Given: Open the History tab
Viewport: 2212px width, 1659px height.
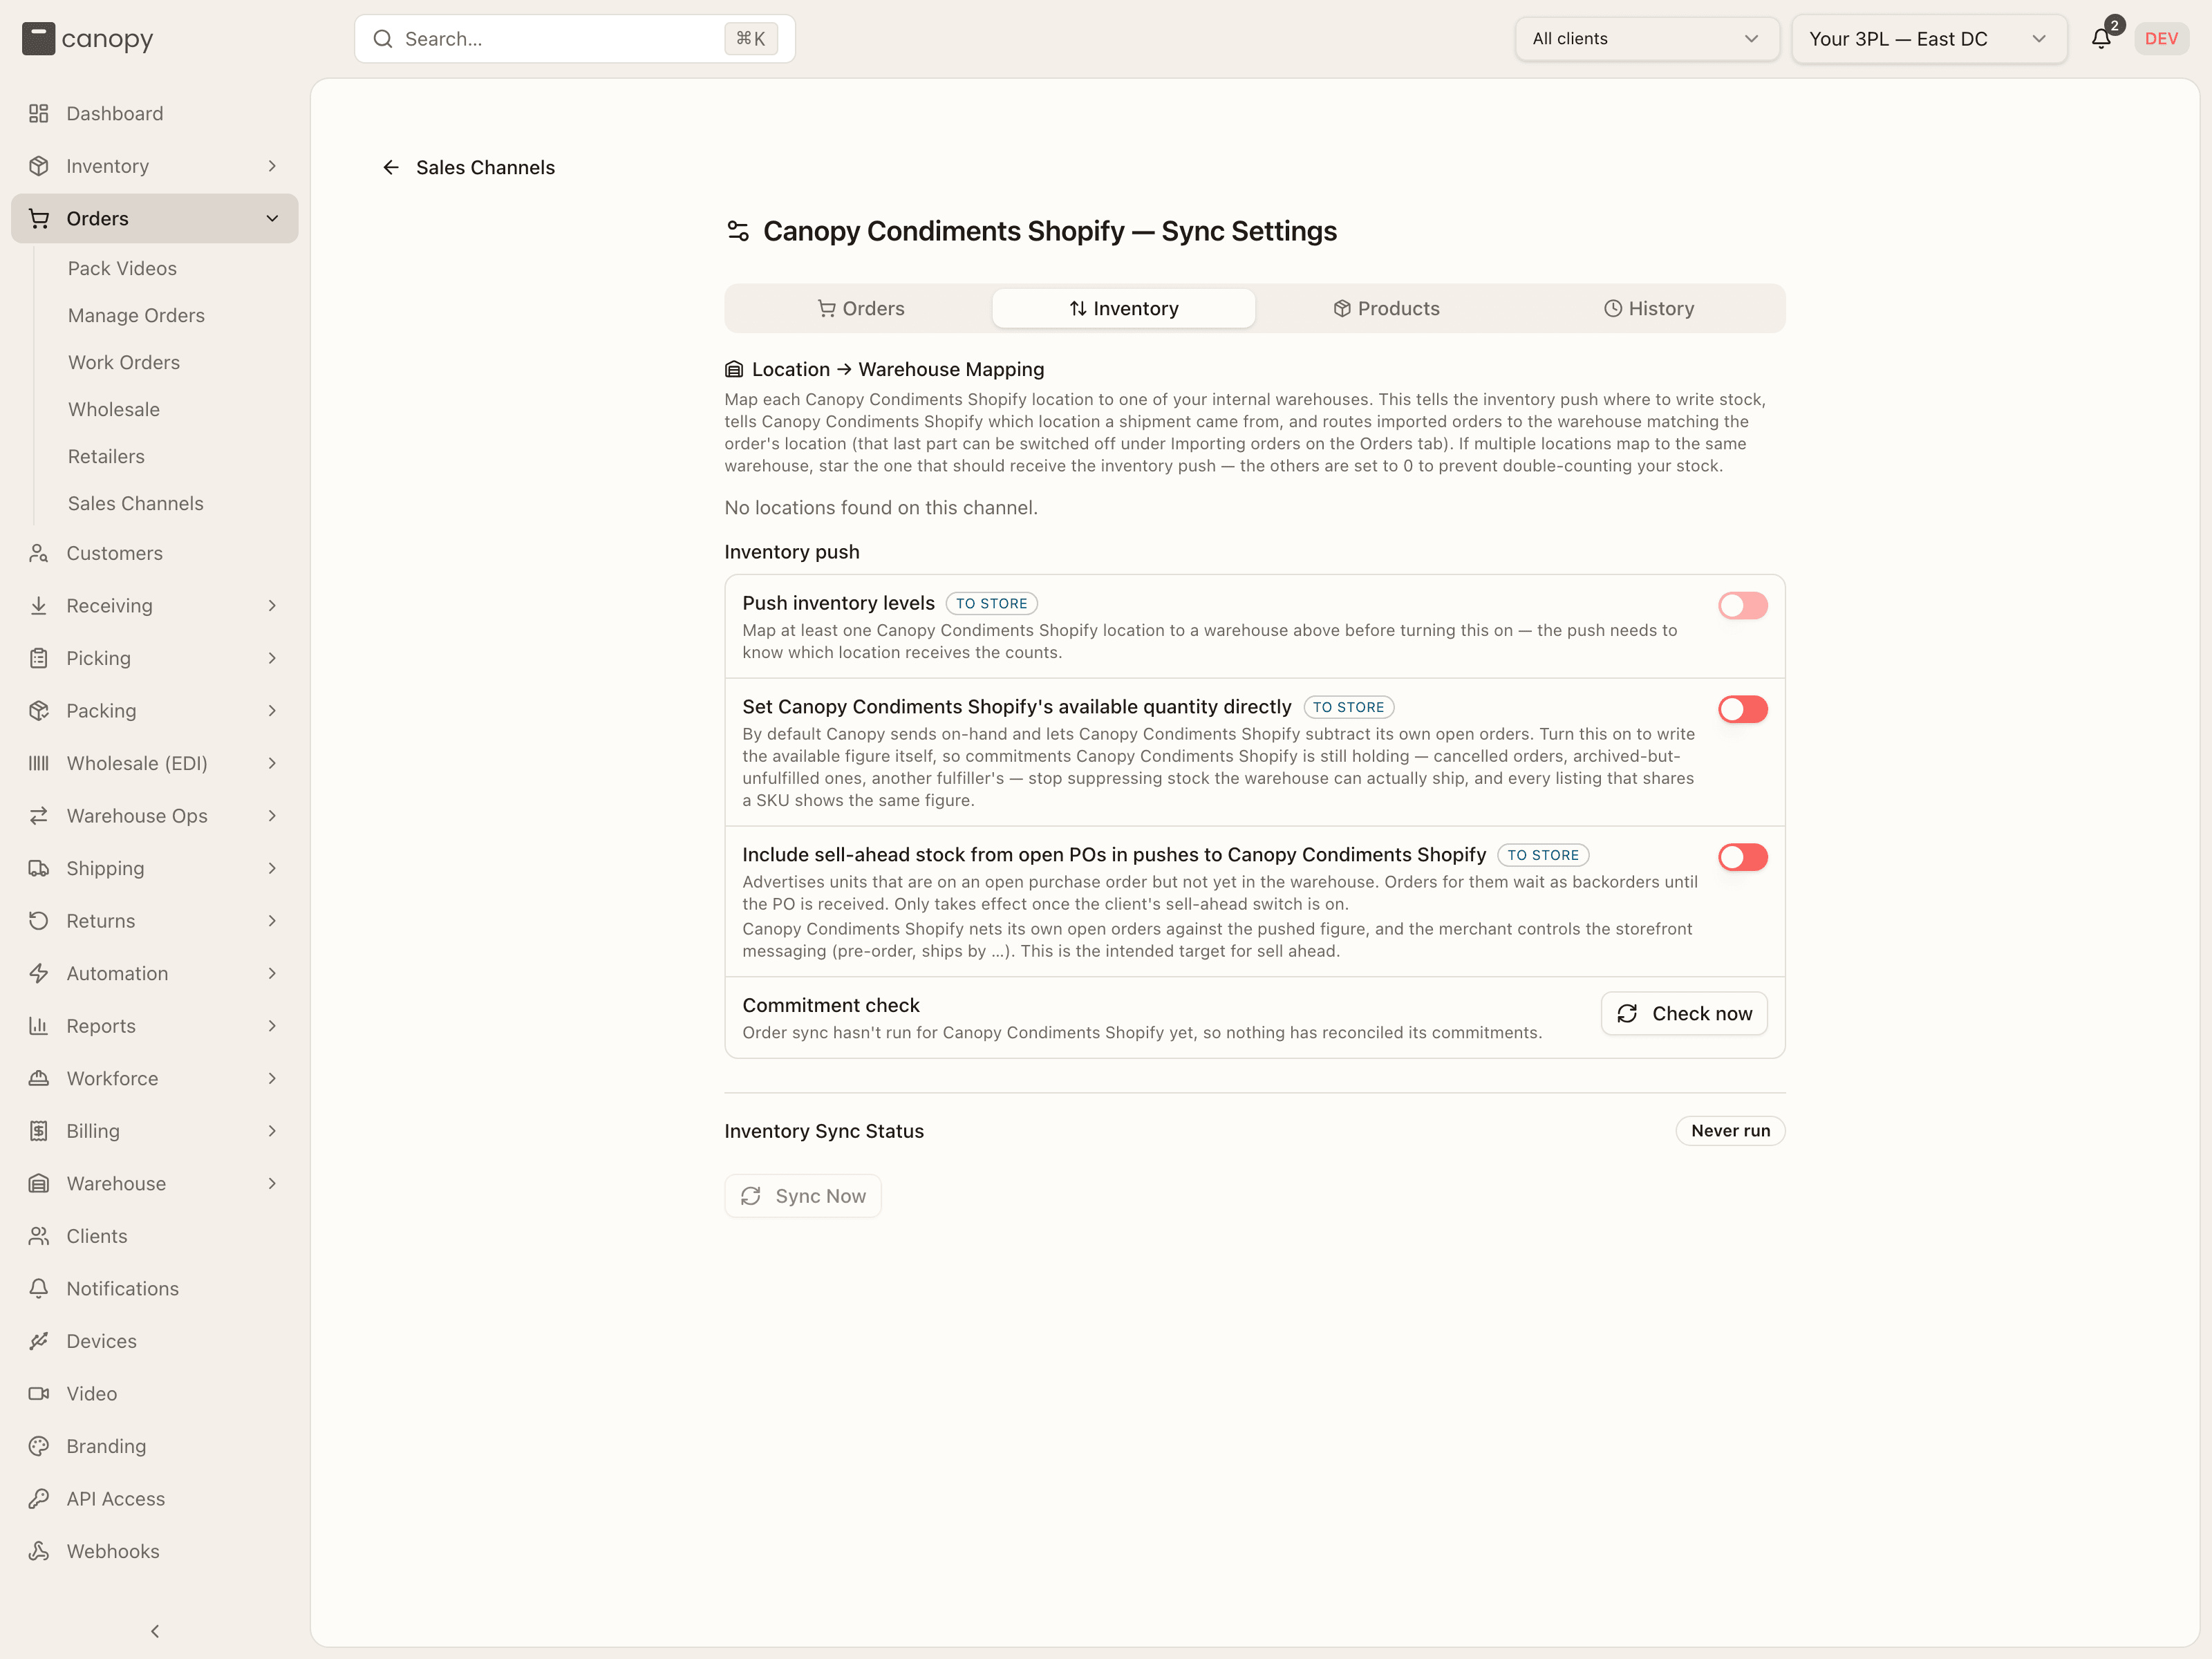Looking at the screenshot, I should coord(1649,308).
